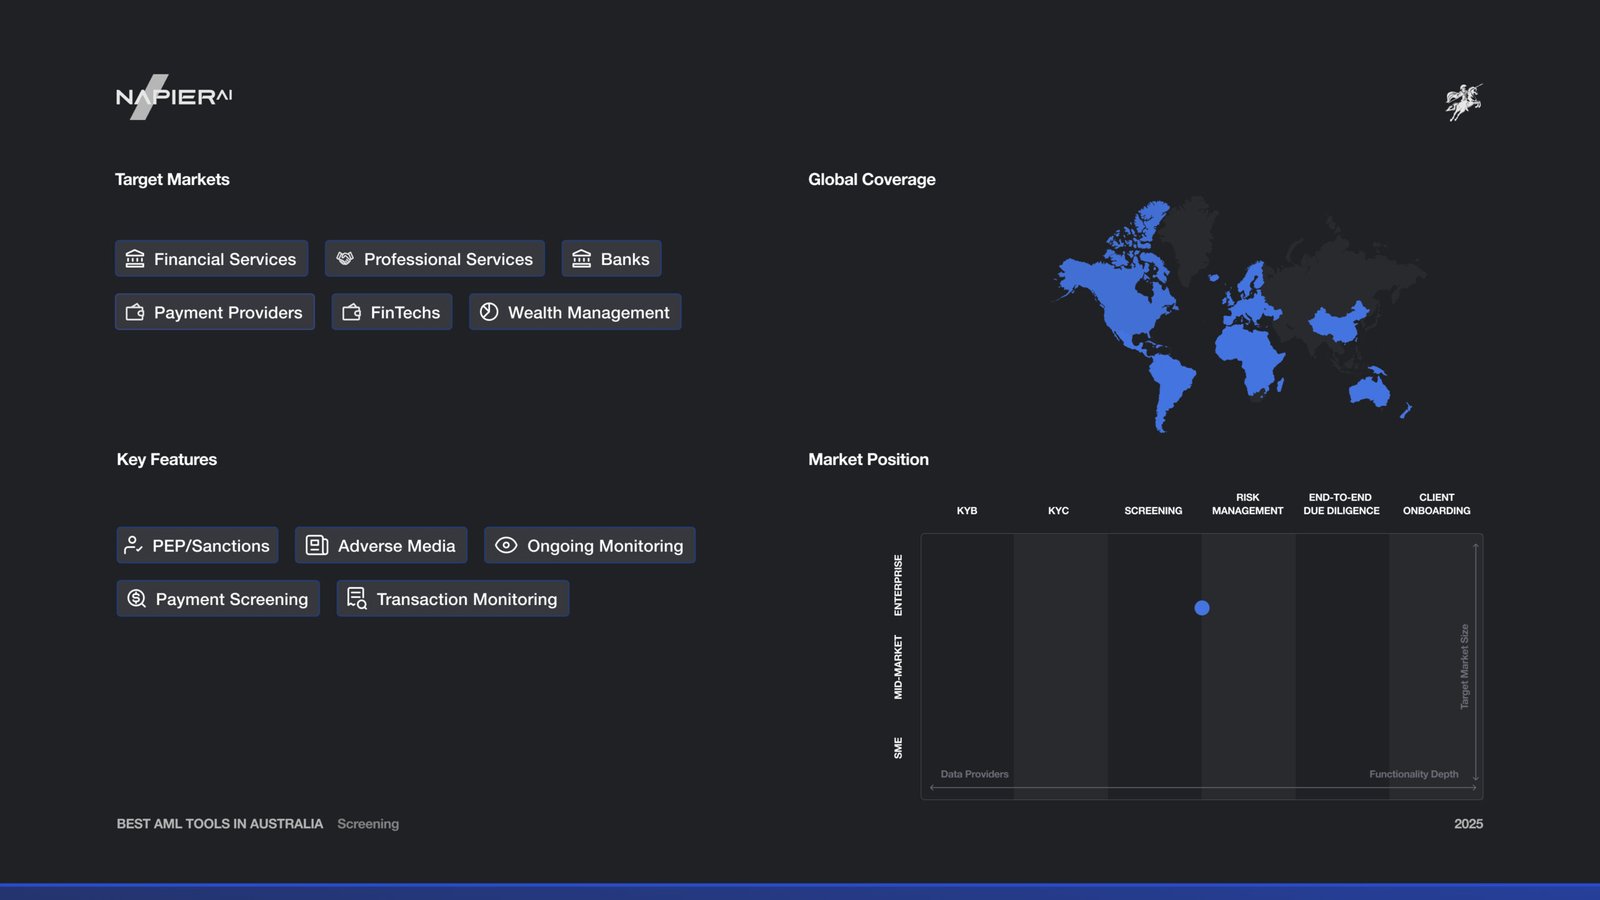This screenshot has height=900, width=1600.
Task: Click the receipt search icon beside Transaction Monitoring
Action: click(x=357, y=598)
